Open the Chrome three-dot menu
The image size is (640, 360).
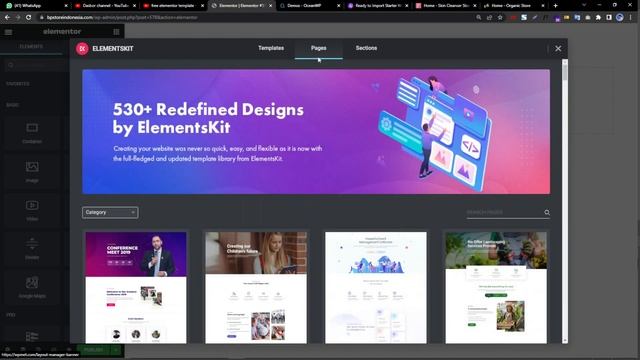pyautogui.click(x=631, y=18)
